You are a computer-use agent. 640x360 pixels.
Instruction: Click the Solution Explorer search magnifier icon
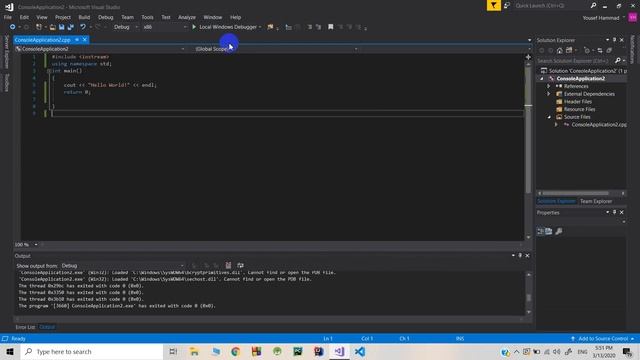tap(618, 61)
